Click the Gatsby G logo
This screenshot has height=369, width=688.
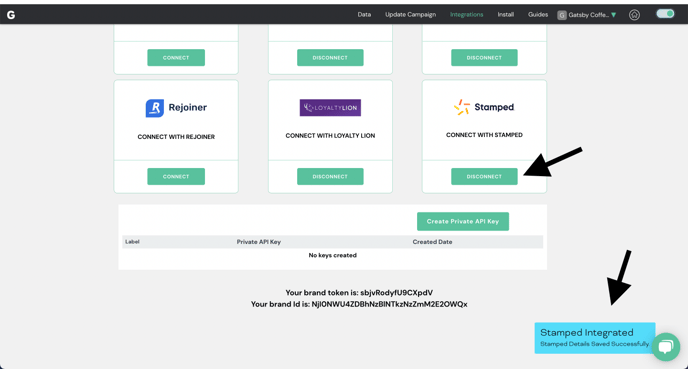click(x=11, y=15)
